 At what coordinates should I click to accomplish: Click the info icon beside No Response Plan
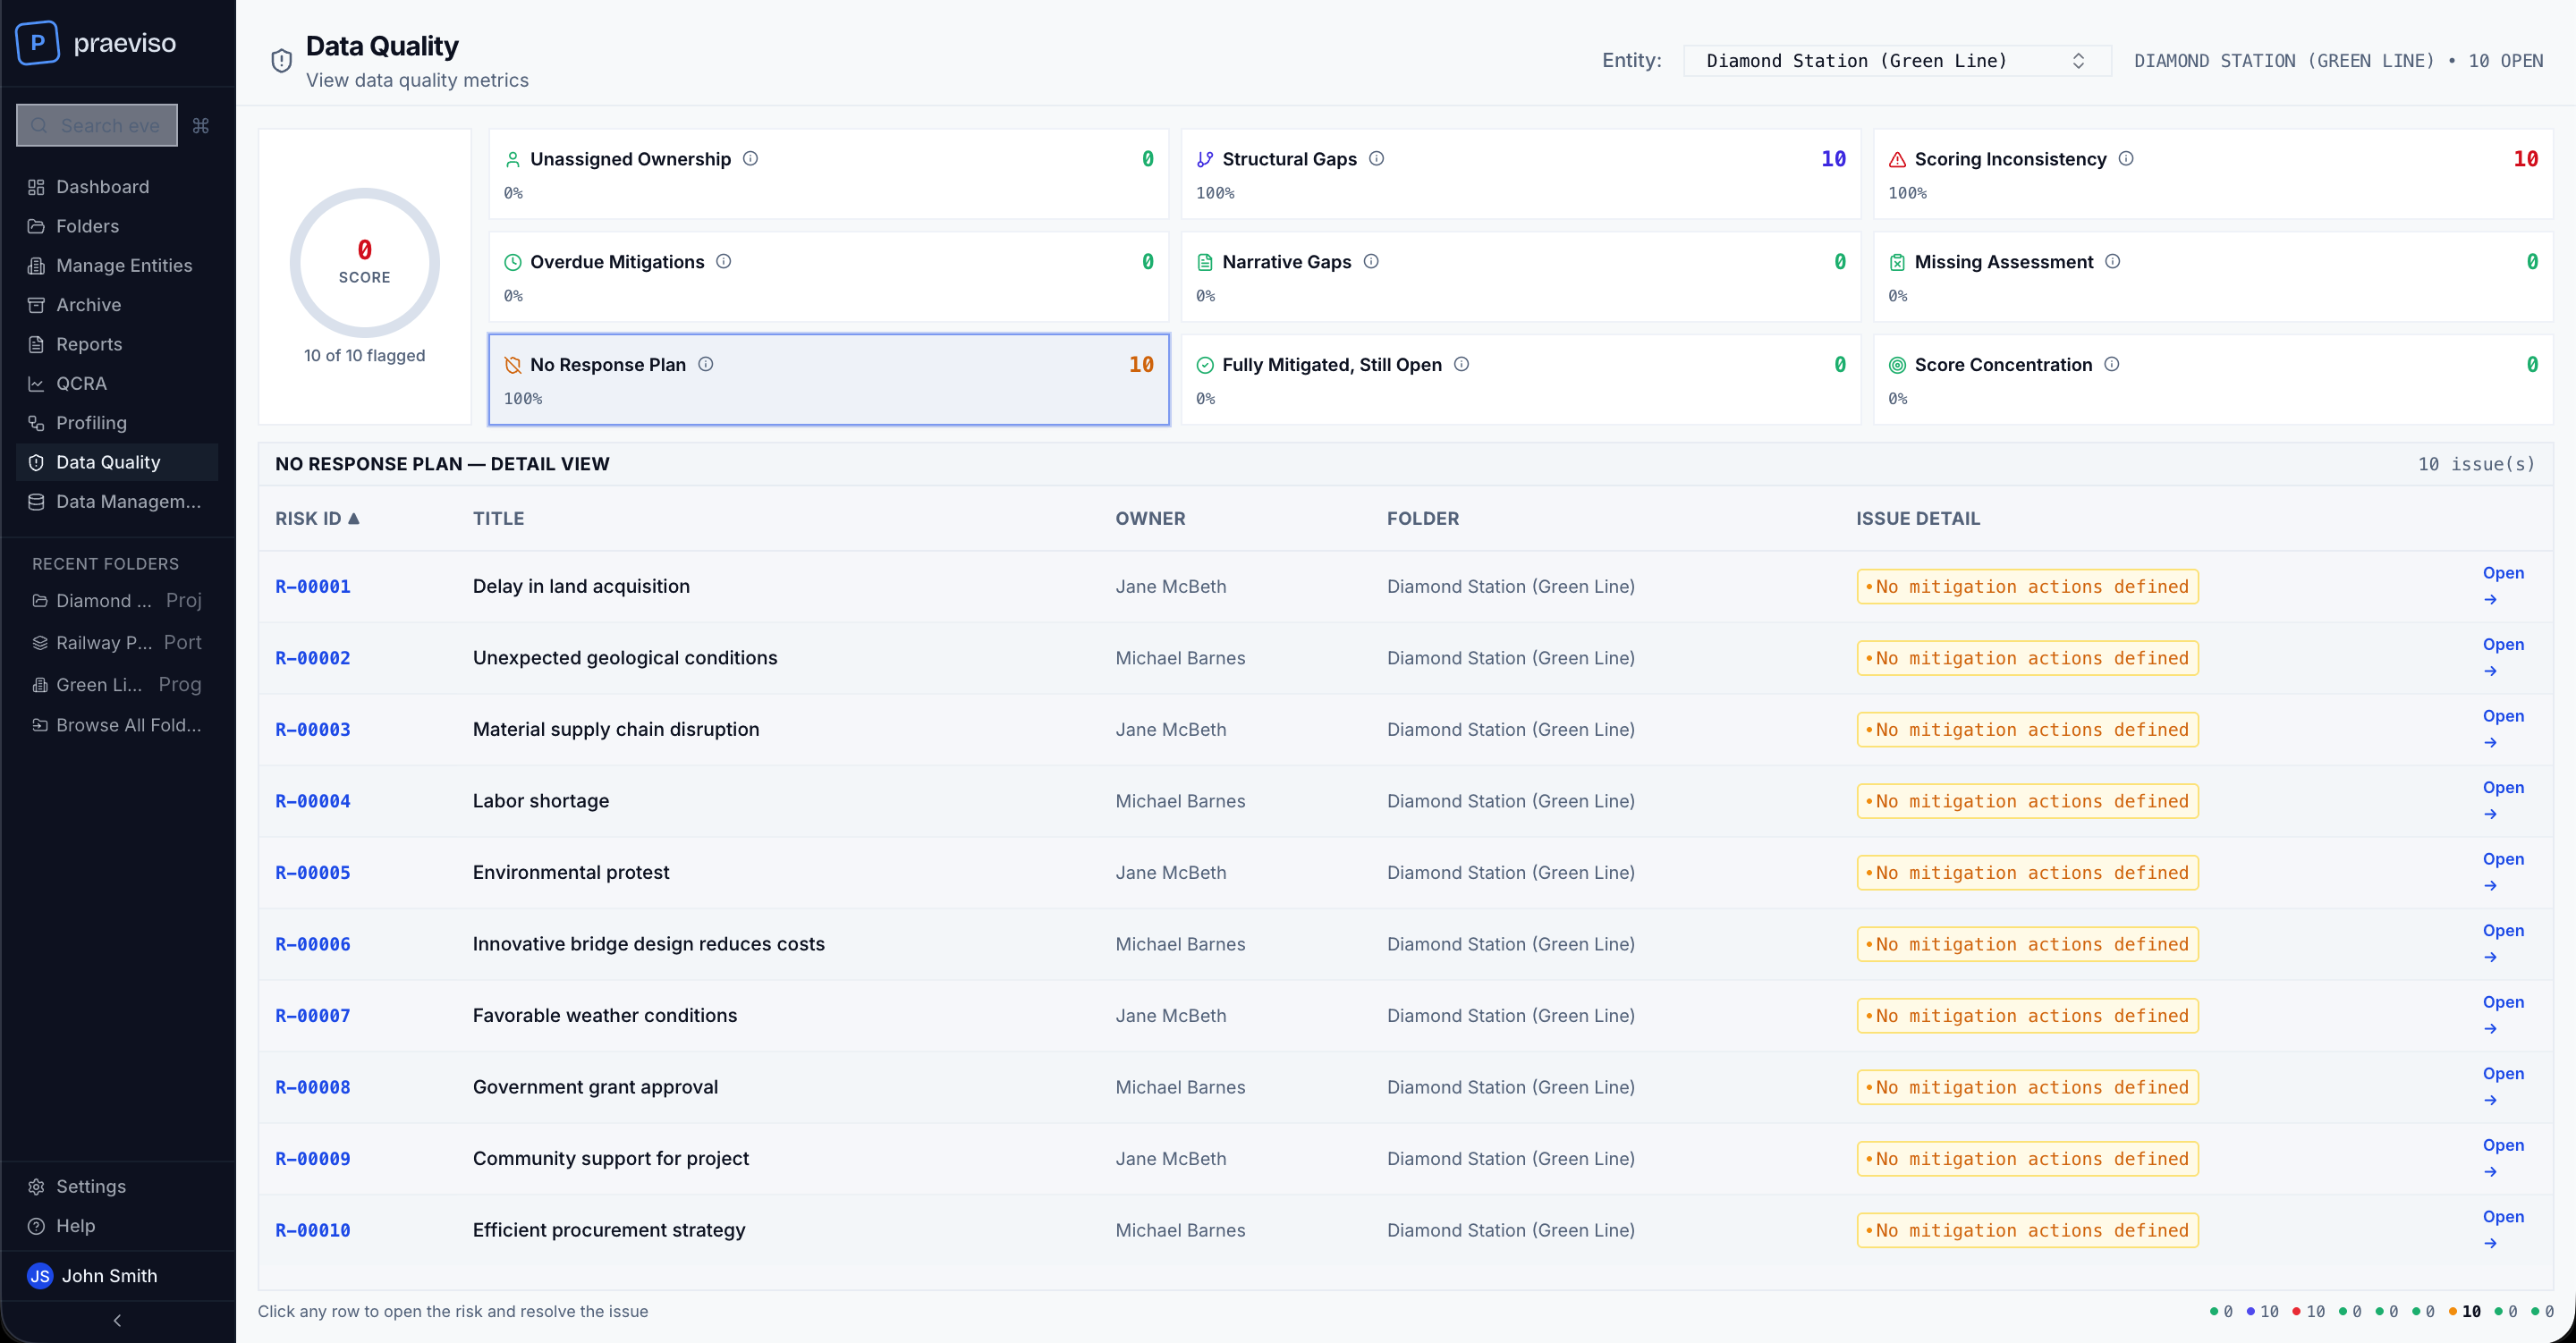(x=707, y=364)
